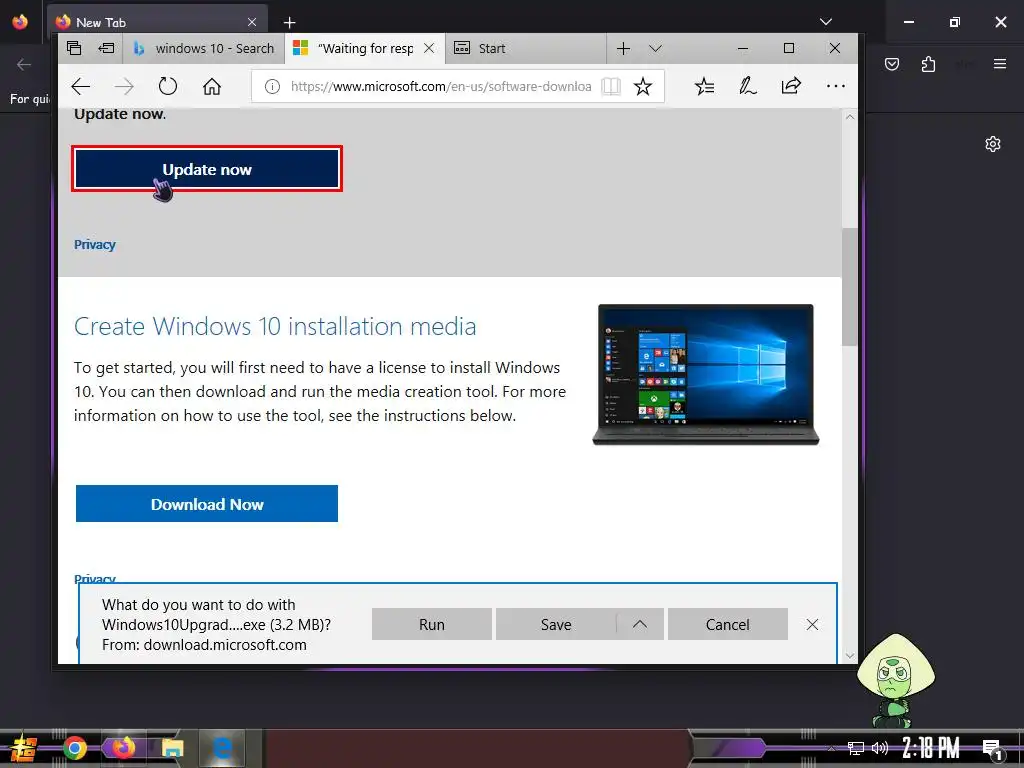Click Firefox new tab settings gear

(x=993, y=144)
